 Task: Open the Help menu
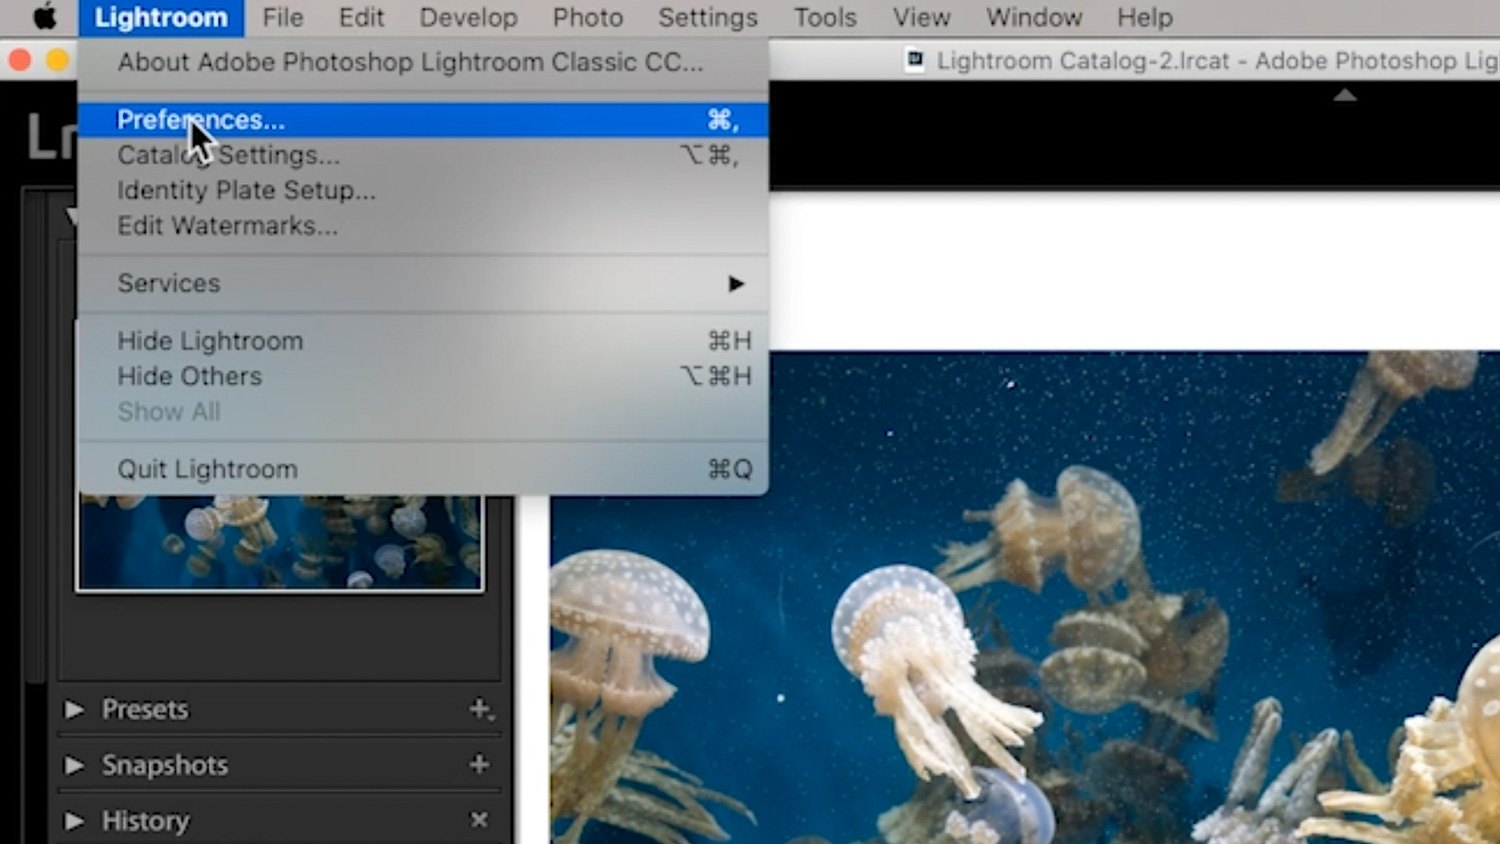click(1144, 17)
